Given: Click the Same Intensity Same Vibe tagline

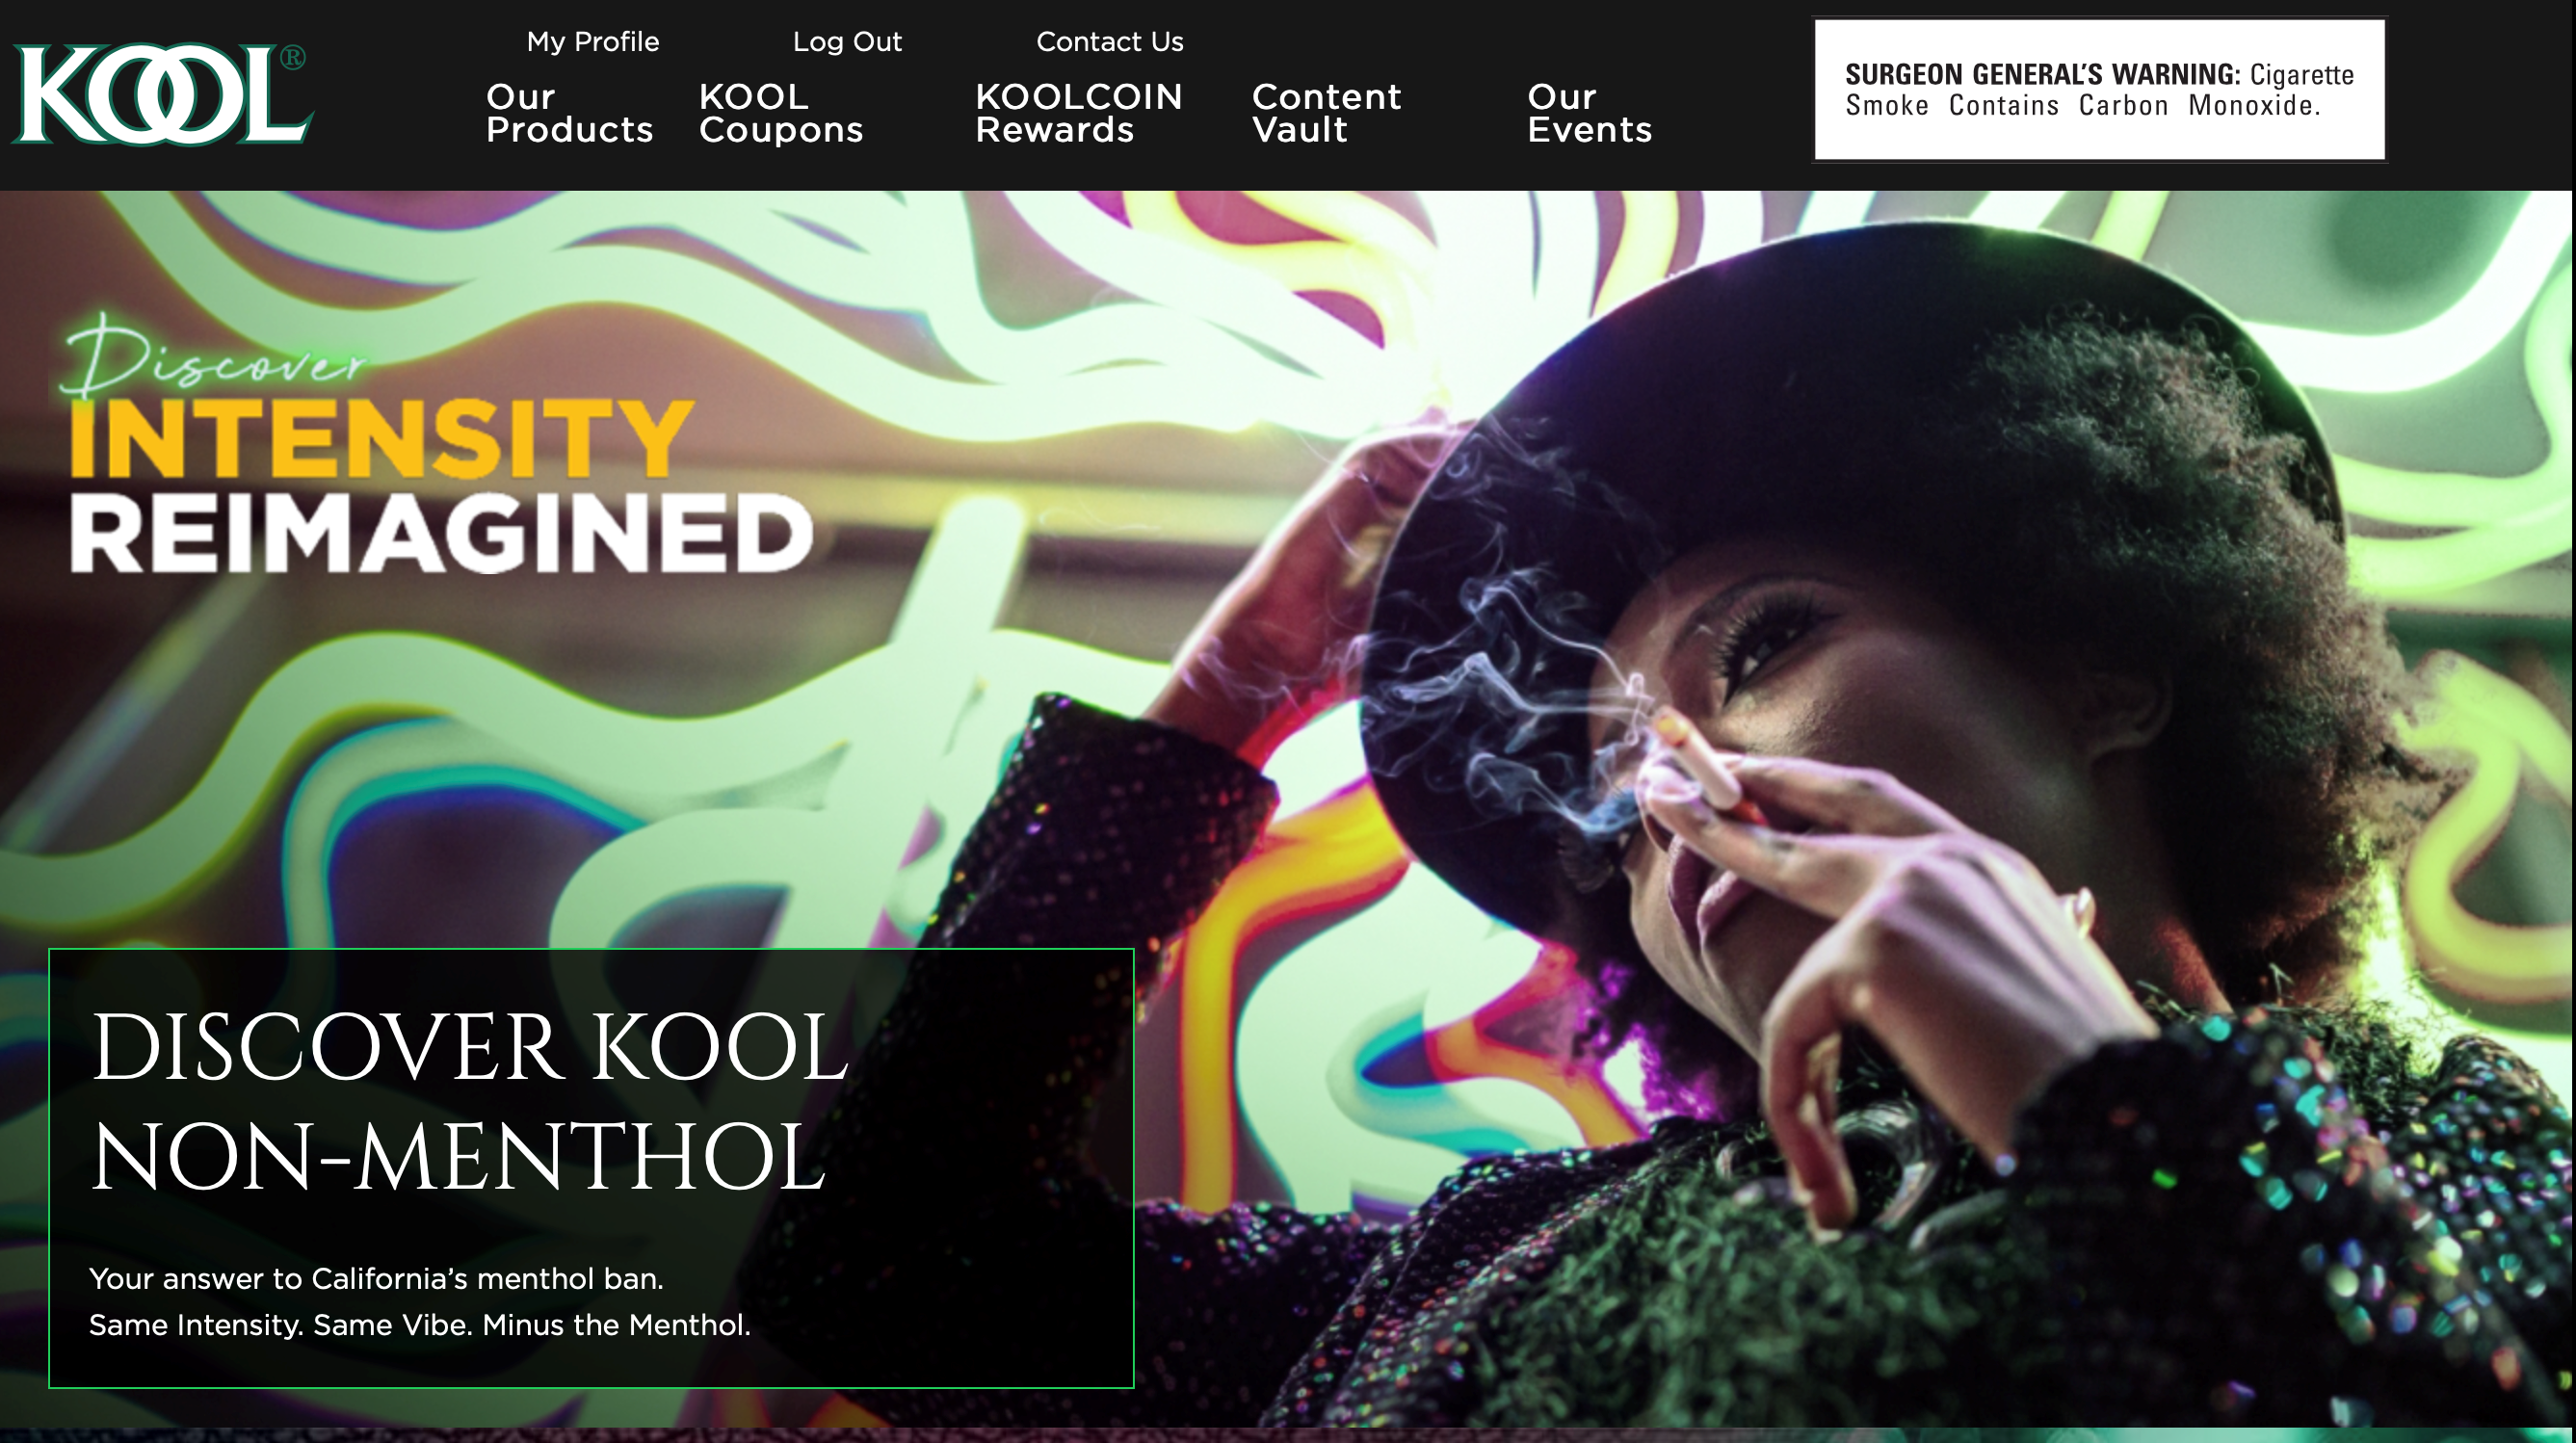Looking at the screenshot, I should (x=419, y=1325).
